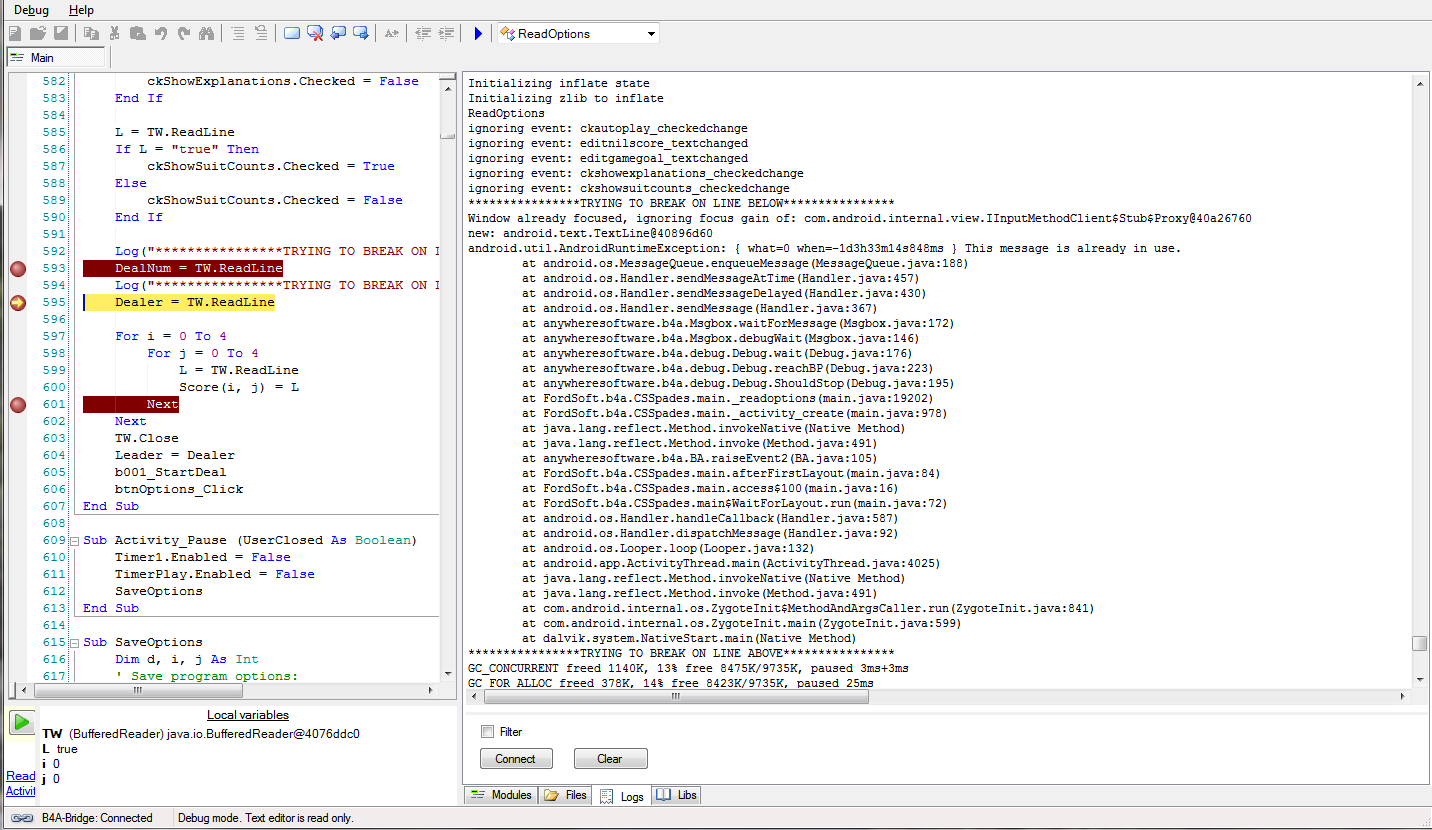Click the binoculars Find icon

[x=207, y=34]
